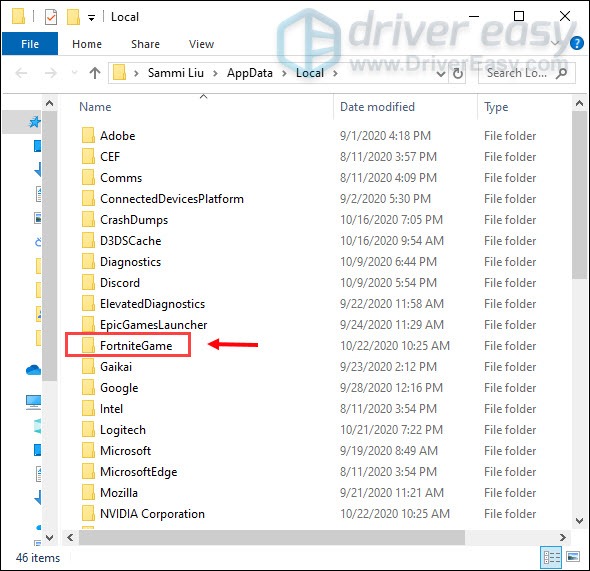The width and height of the screenshot is (590, 571).
Task: Click file list scroll down arrow
Action: click(579, 521)
